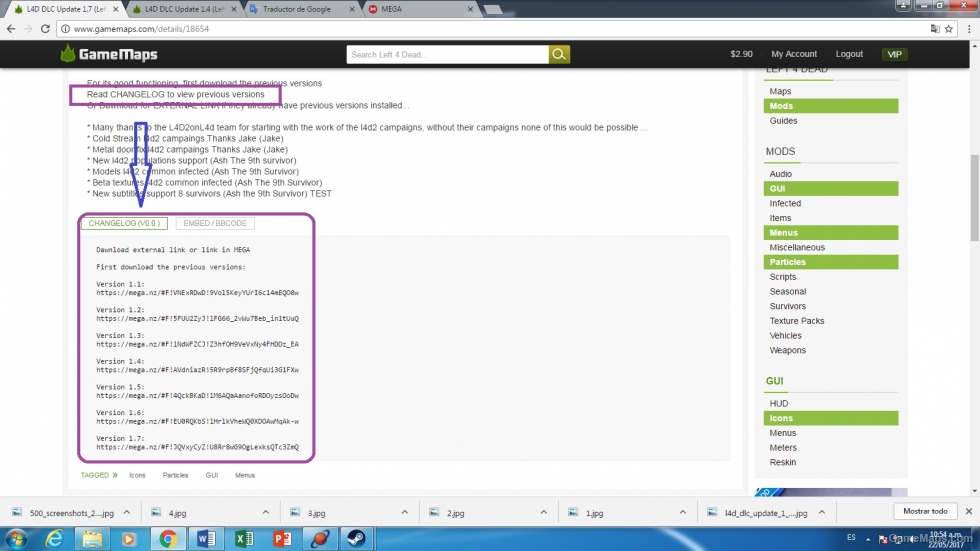Click the browser Forward arrow
The image size is (980, 551).
coord(28,29)
